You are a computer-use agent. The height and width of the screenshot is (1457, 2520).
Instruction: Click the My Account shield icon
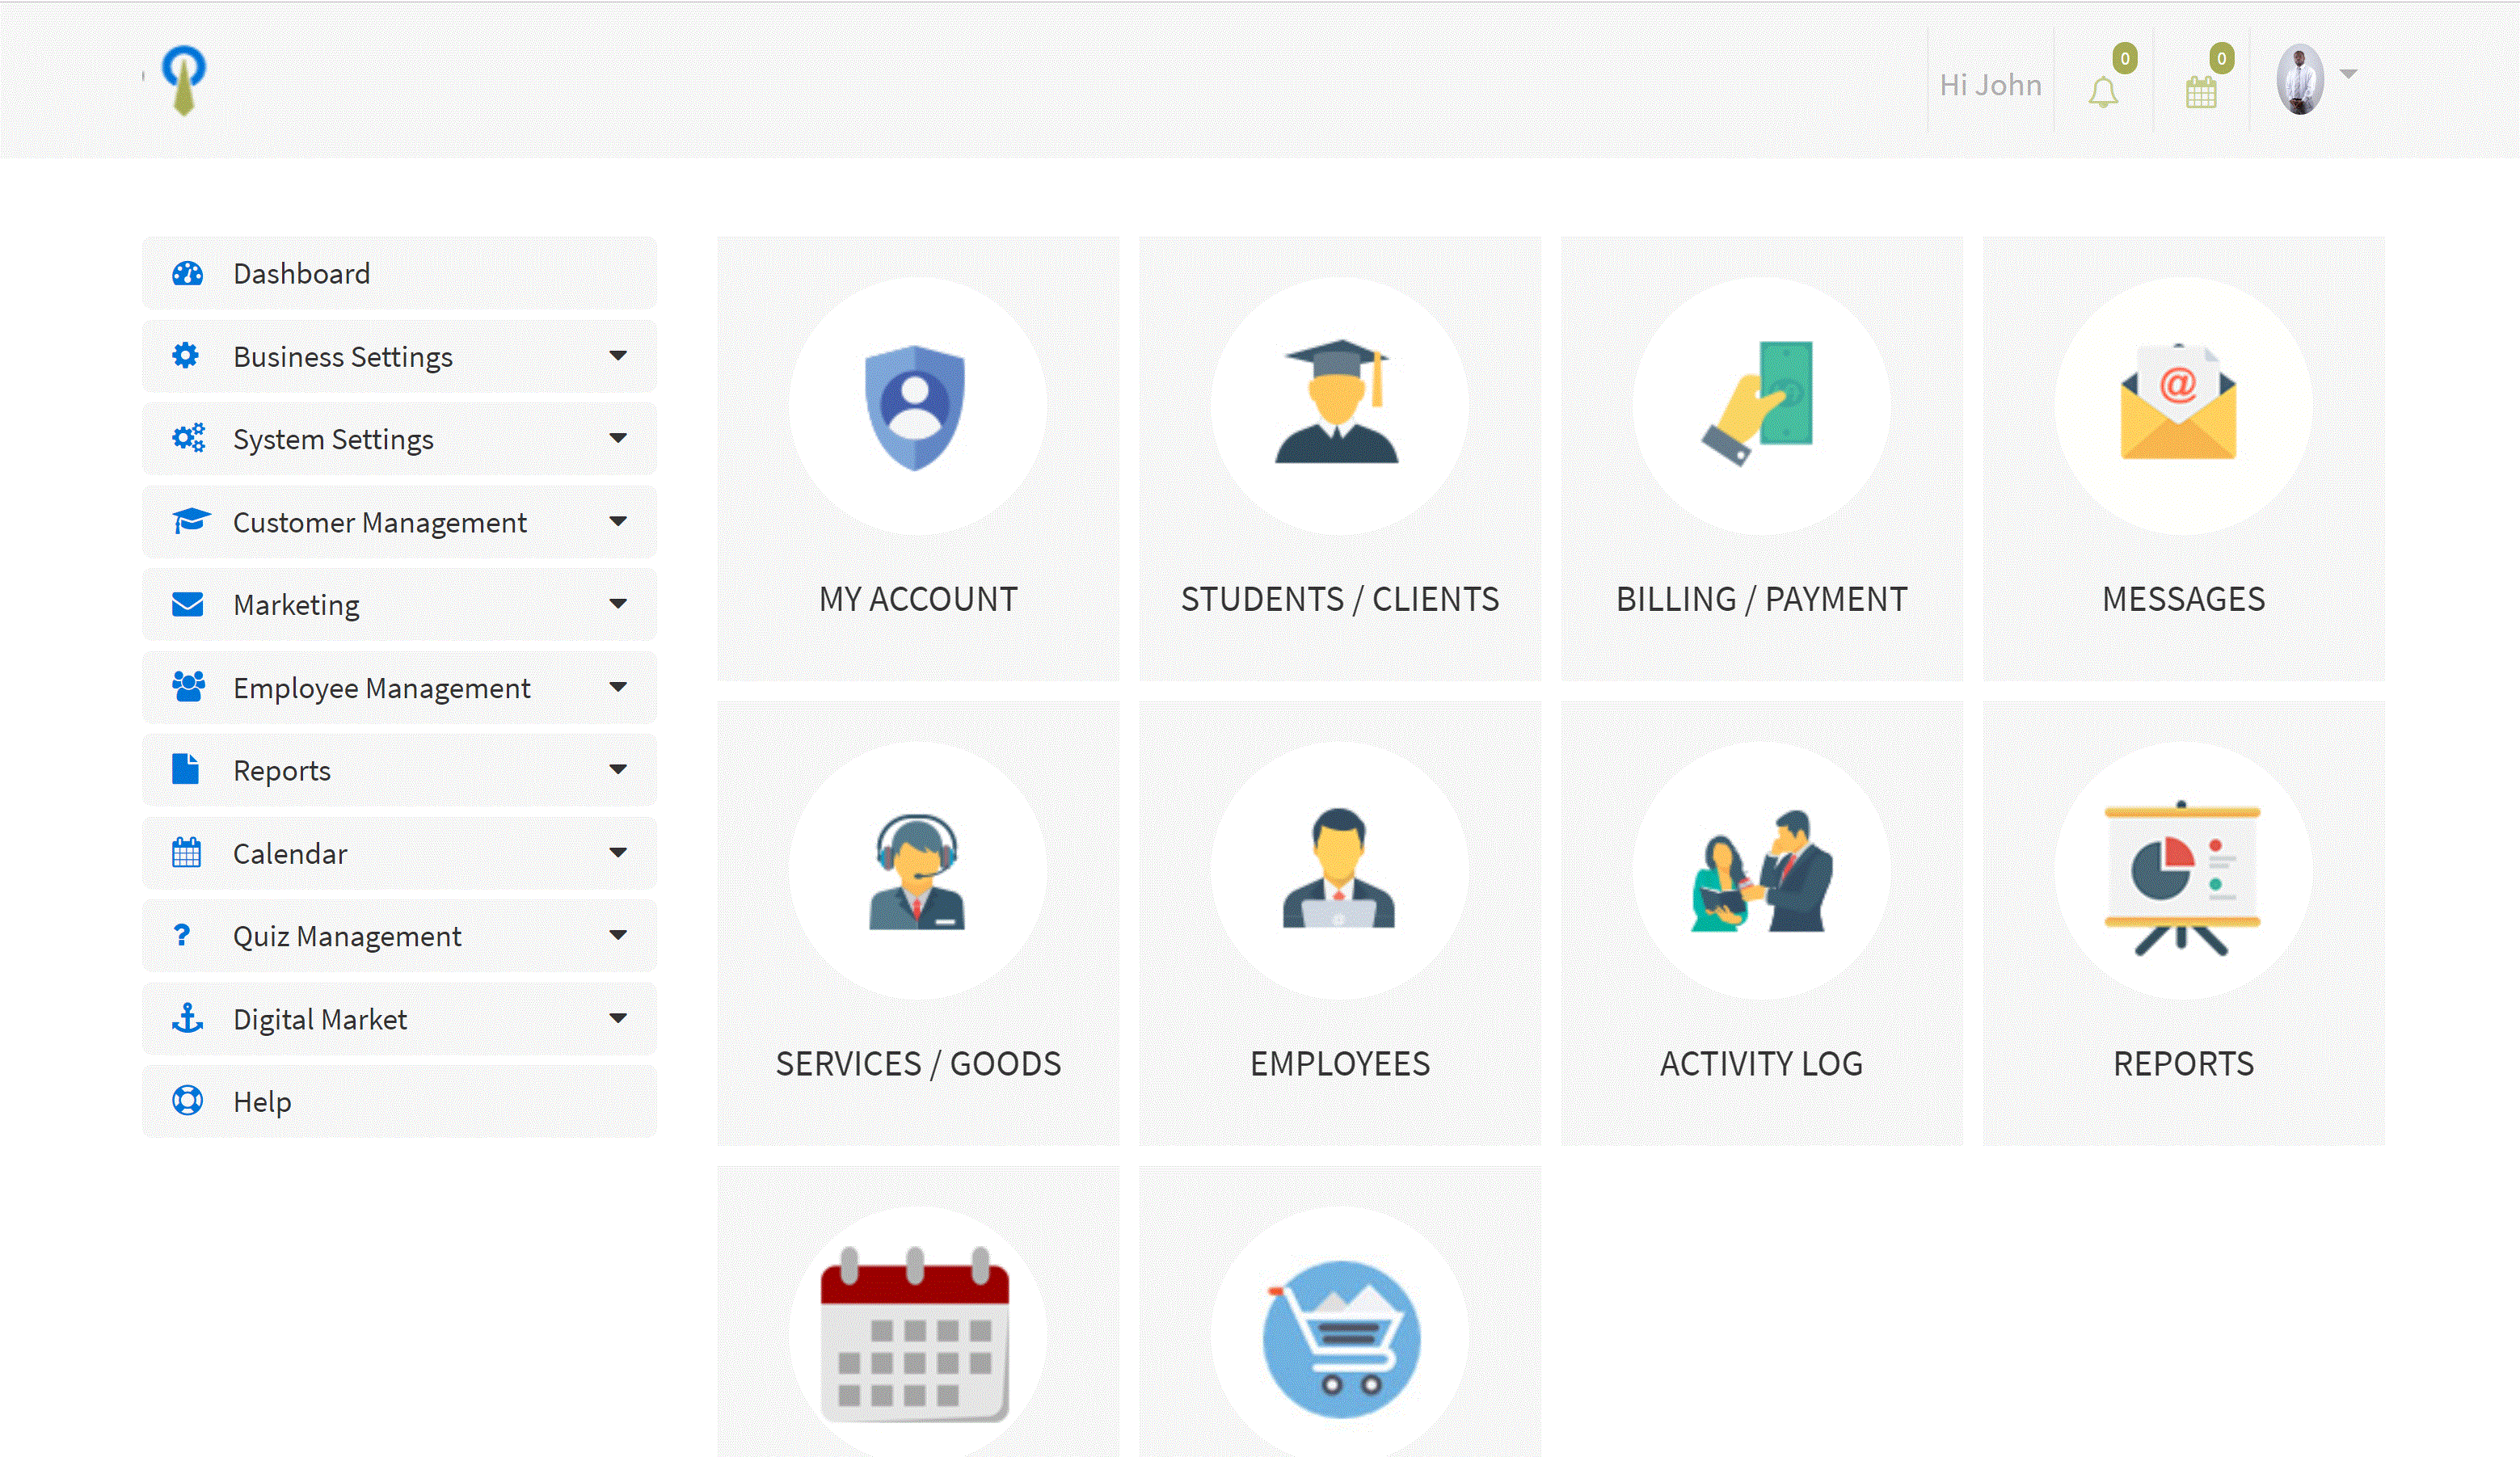coord(916,407)
